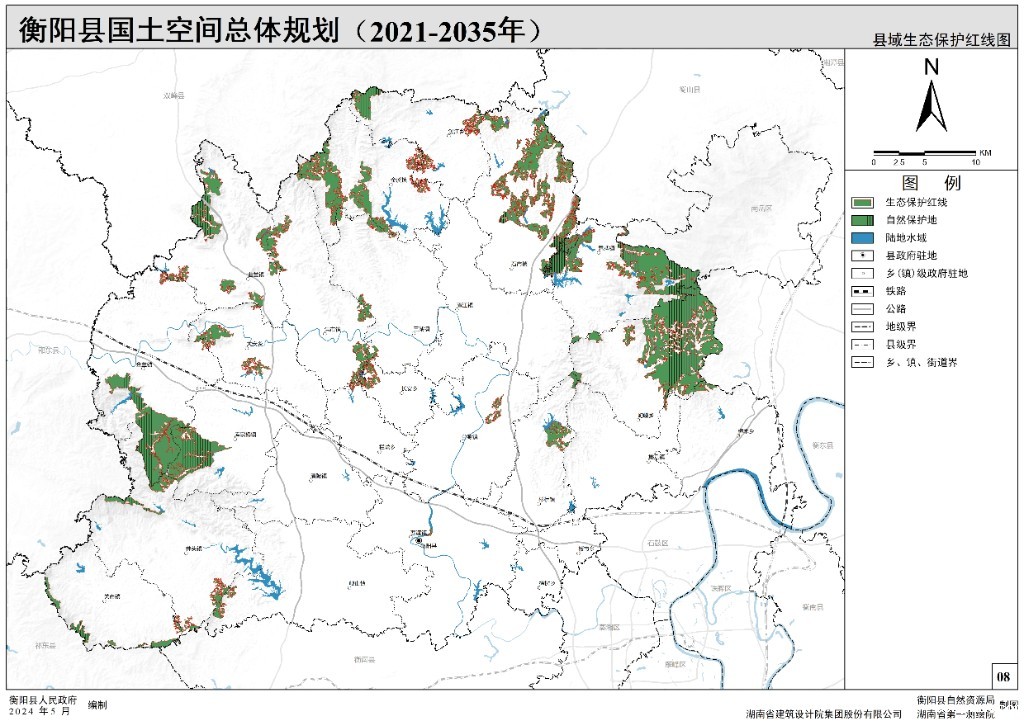
Task: Click the 图例 legend heading
Action: (931, 183)
